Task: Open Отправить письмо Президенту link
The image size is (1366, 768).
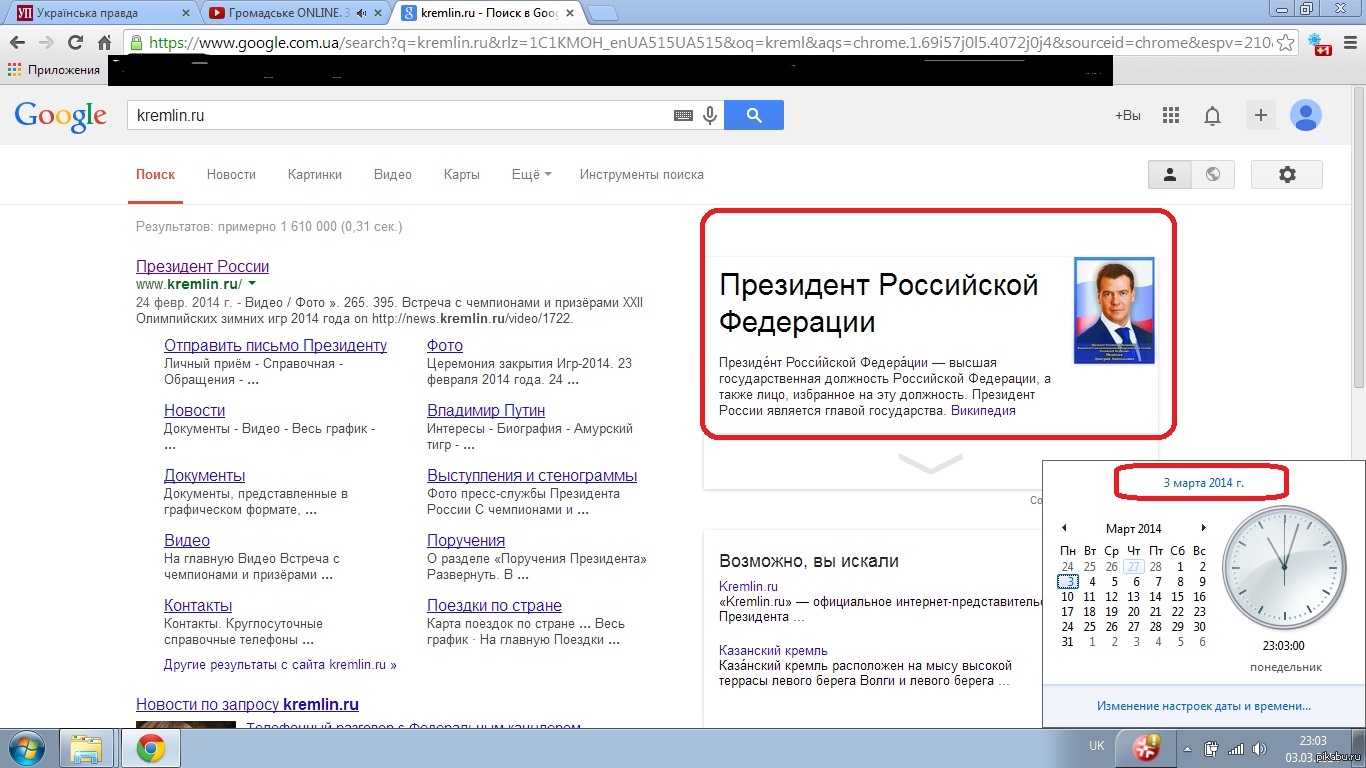Action: pyautogui.click(x=275, y=345)
